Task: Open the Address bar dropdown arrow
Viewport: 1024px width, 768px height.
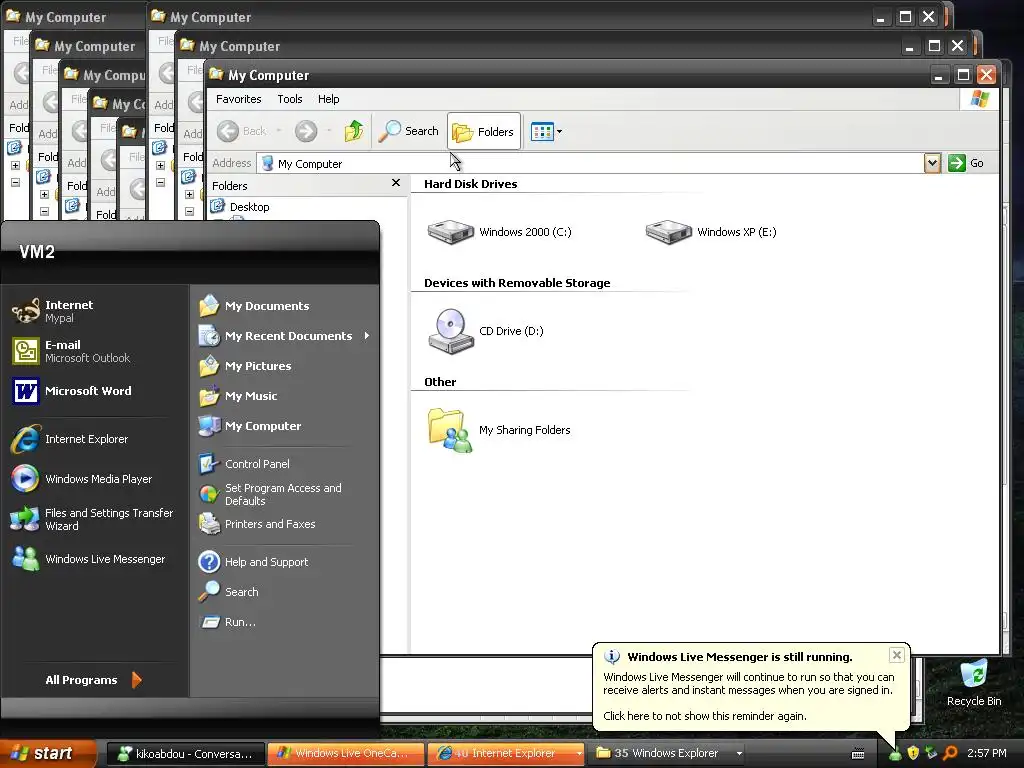Action: [933, 163]
